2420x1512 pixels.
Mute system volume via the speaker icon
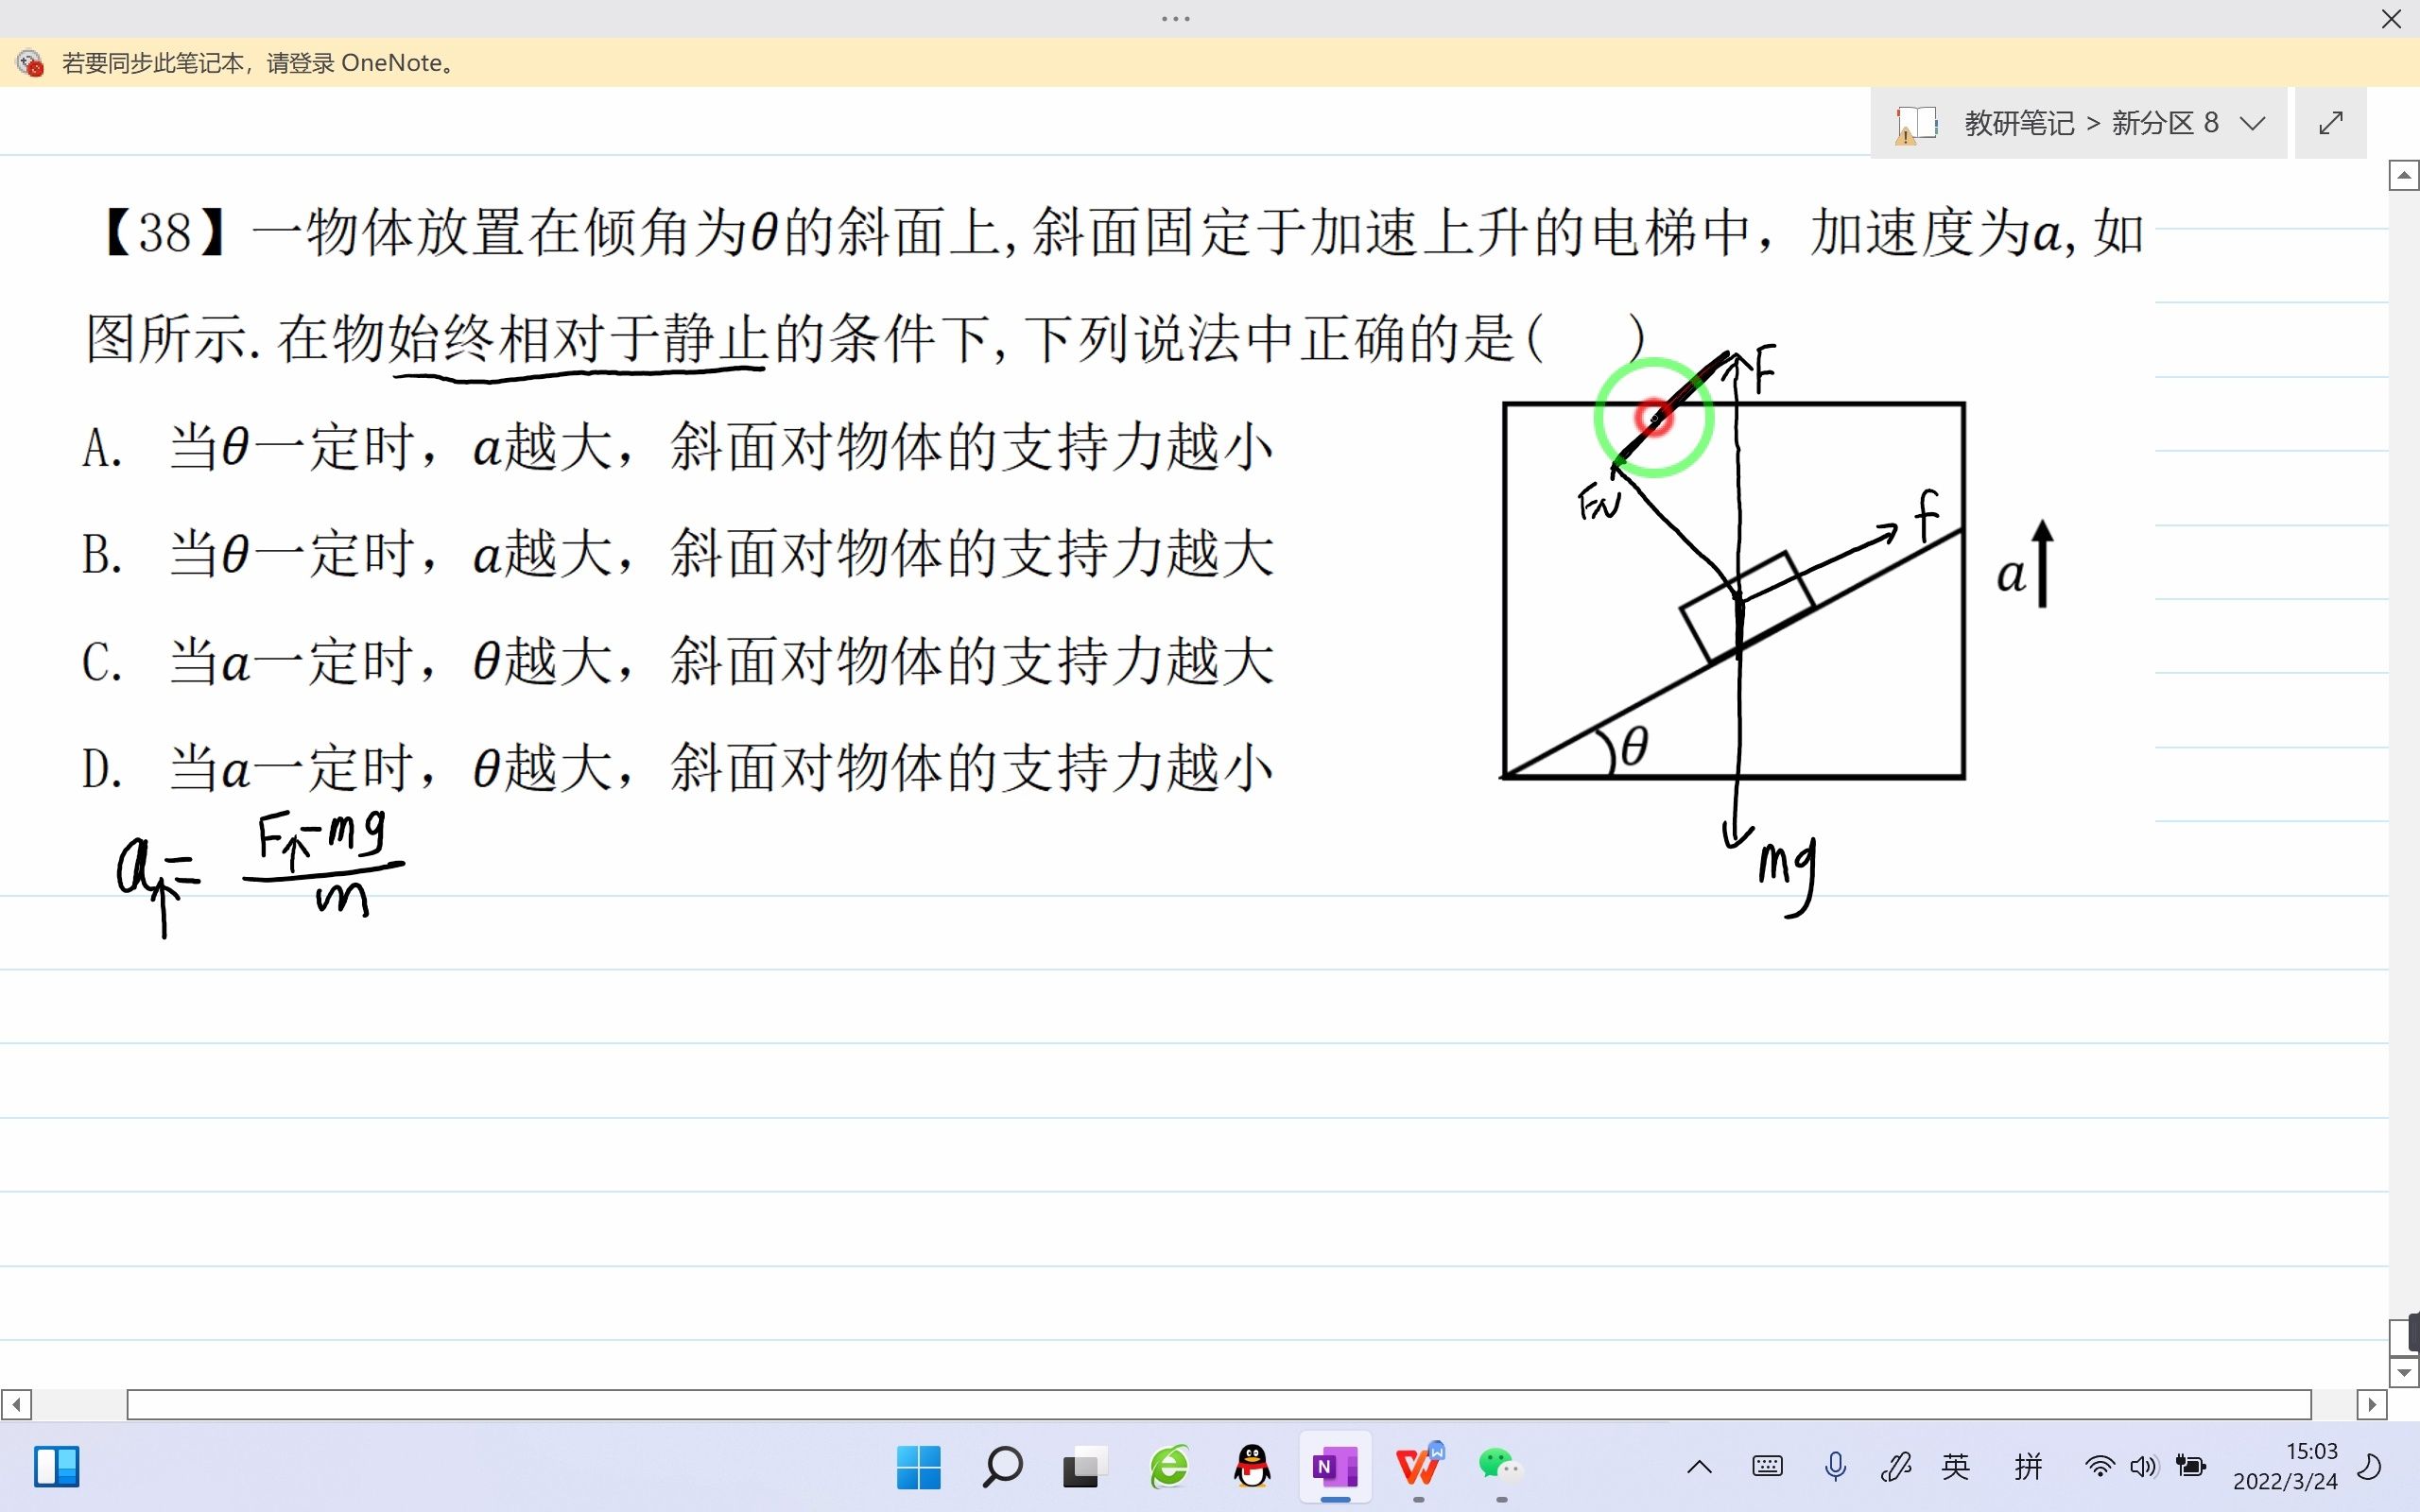(2144, 1466)
